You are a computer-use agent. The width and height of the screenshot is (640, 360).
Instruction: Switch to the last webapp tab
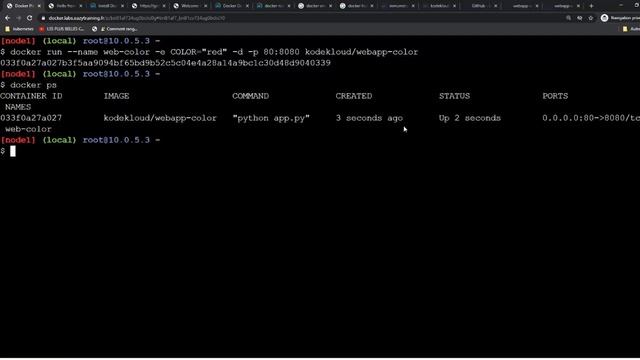[563, 6]
